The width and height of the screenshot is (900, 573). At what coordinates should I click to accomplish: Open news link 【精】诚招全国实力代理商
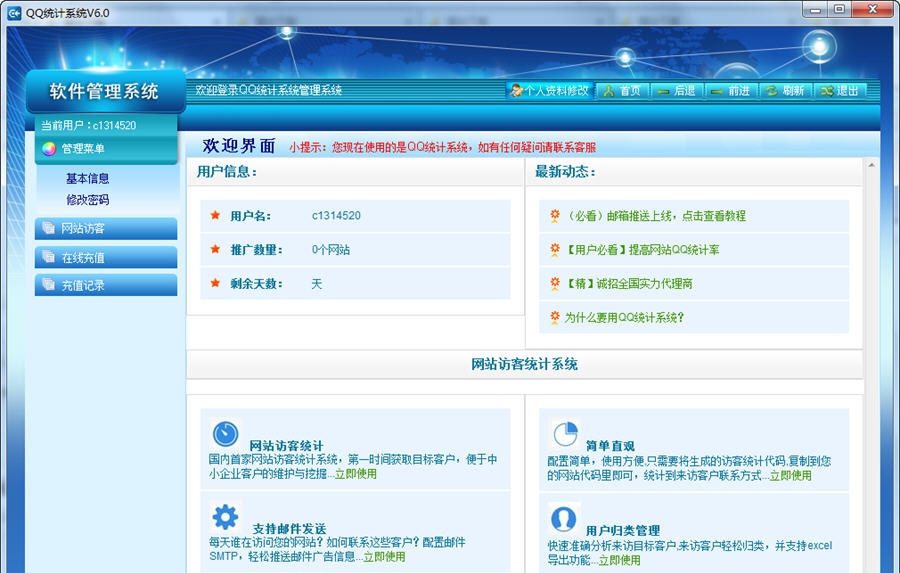coord(629,284)
